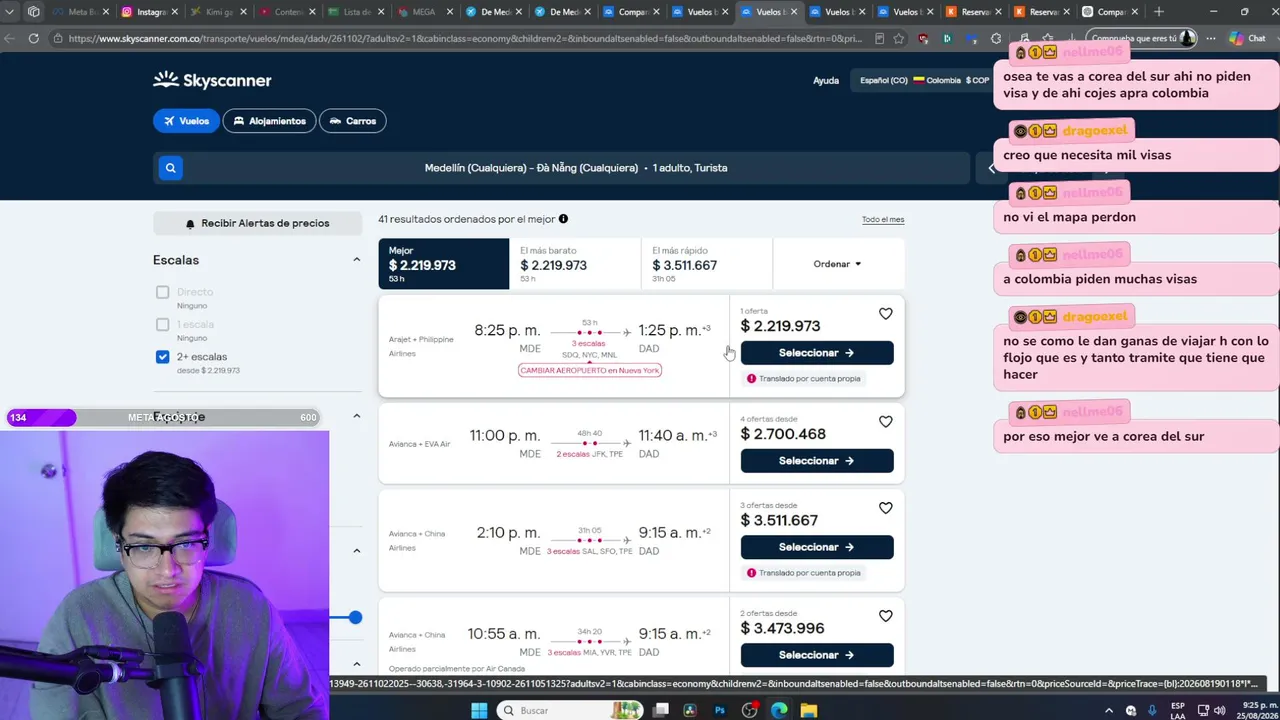Click the Skyscanner logo
Screen dimensions: 1280x720
[x=212, y=80]
